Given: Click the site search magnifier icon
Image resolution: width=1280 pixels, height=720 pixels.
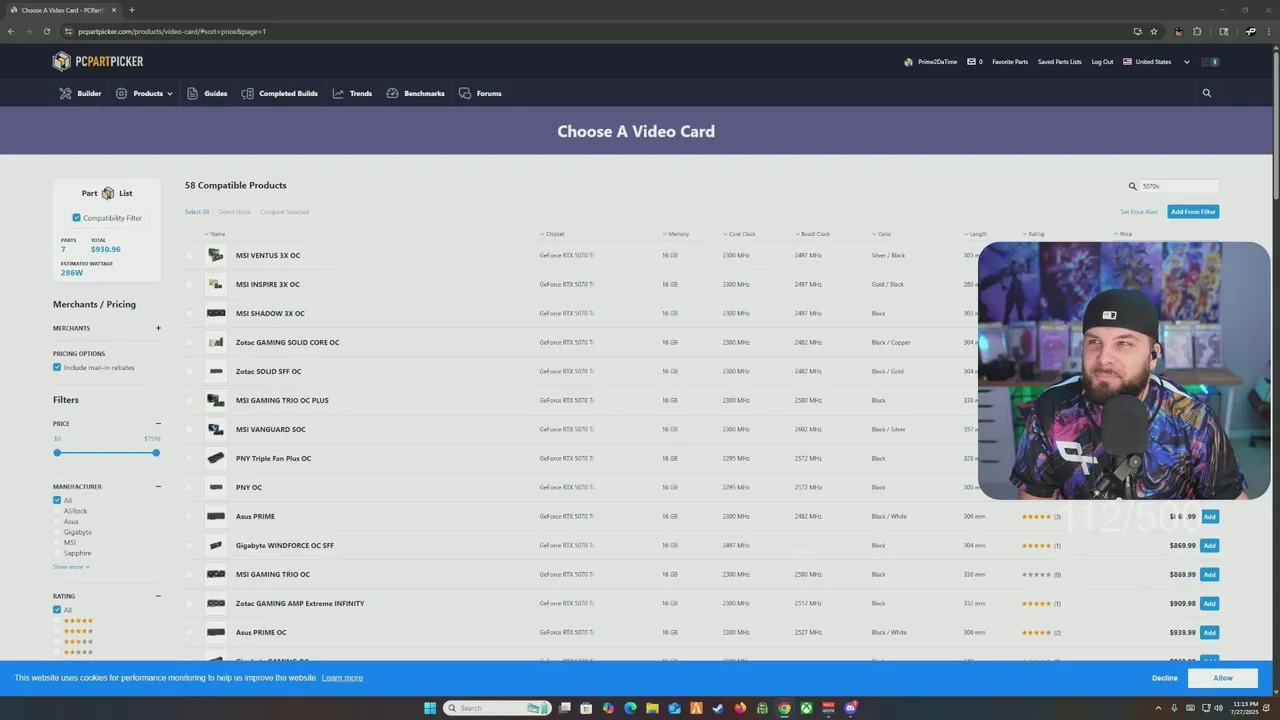Looking at the screenshot, I should (1207, 93).
